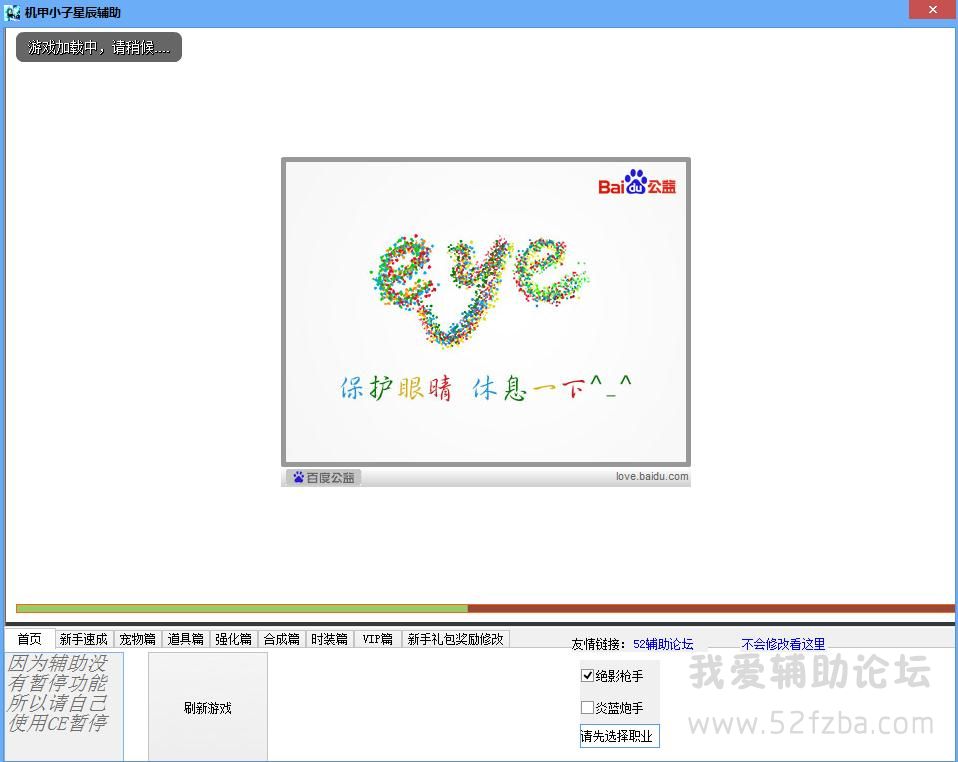This screenshot has height=762, width=958.
Task: Click the Baidu 公益 paw logo
Action: [637, 183]
